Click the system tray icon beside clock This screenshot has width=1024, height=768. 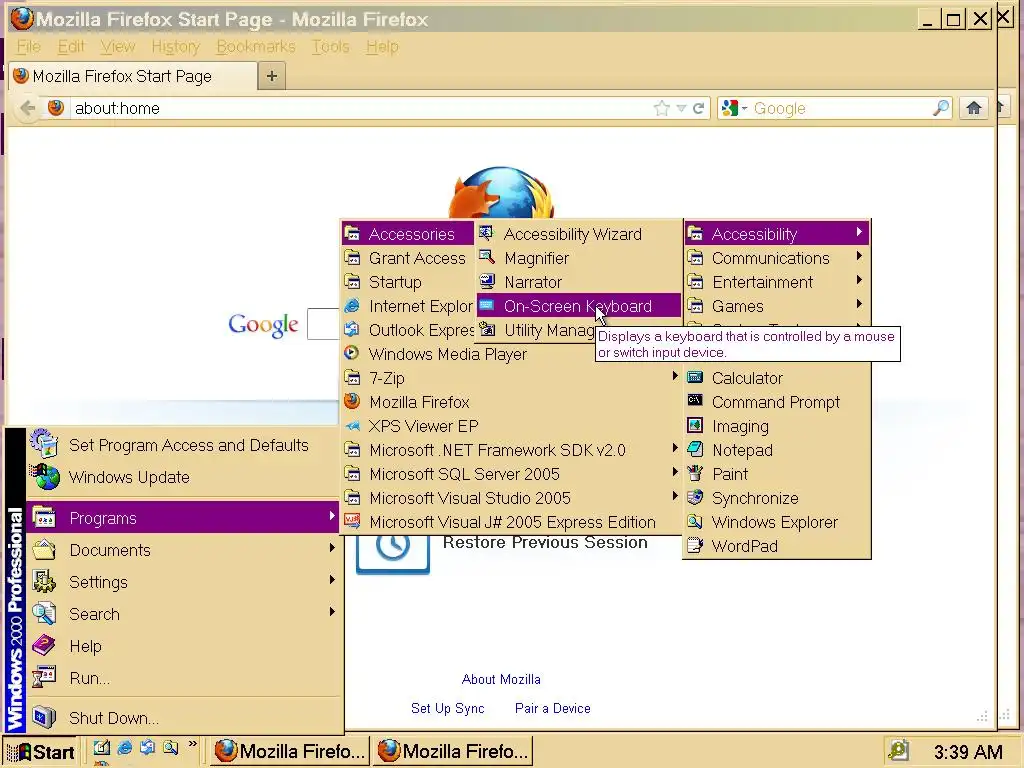tap(899, 750)
